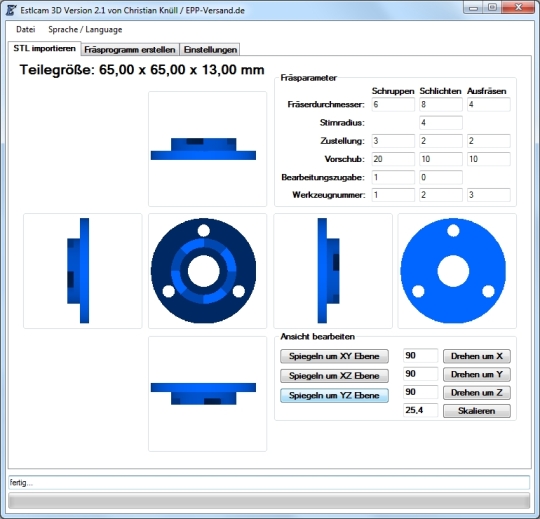Viewport: 540px width, 519px height.
Task: Click the 'fertig...' status text
Action: tap(21, 483)
